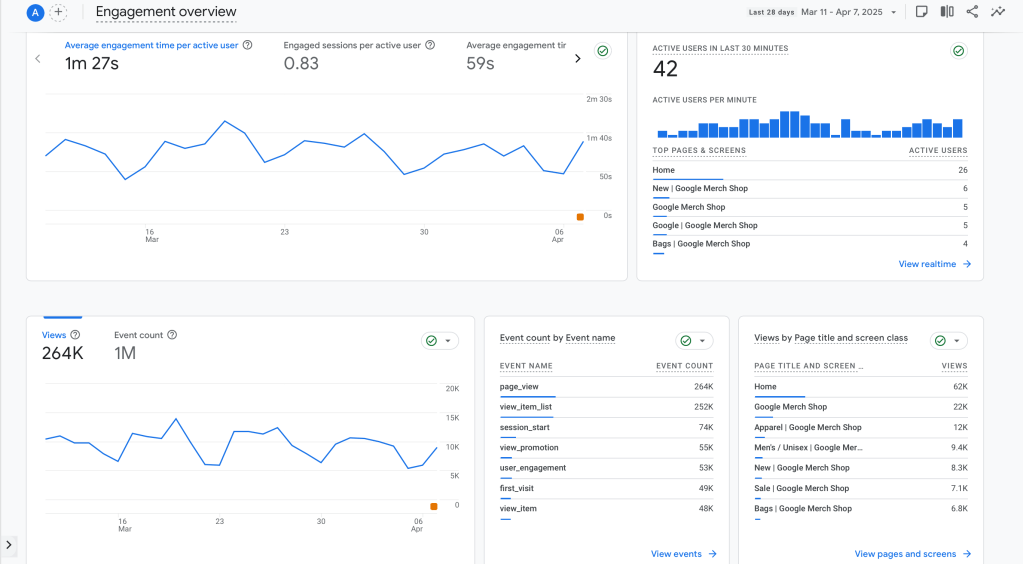The image size is (1023, 564).
Task: Click green check status on engagement time card
Action: (602, 51)
